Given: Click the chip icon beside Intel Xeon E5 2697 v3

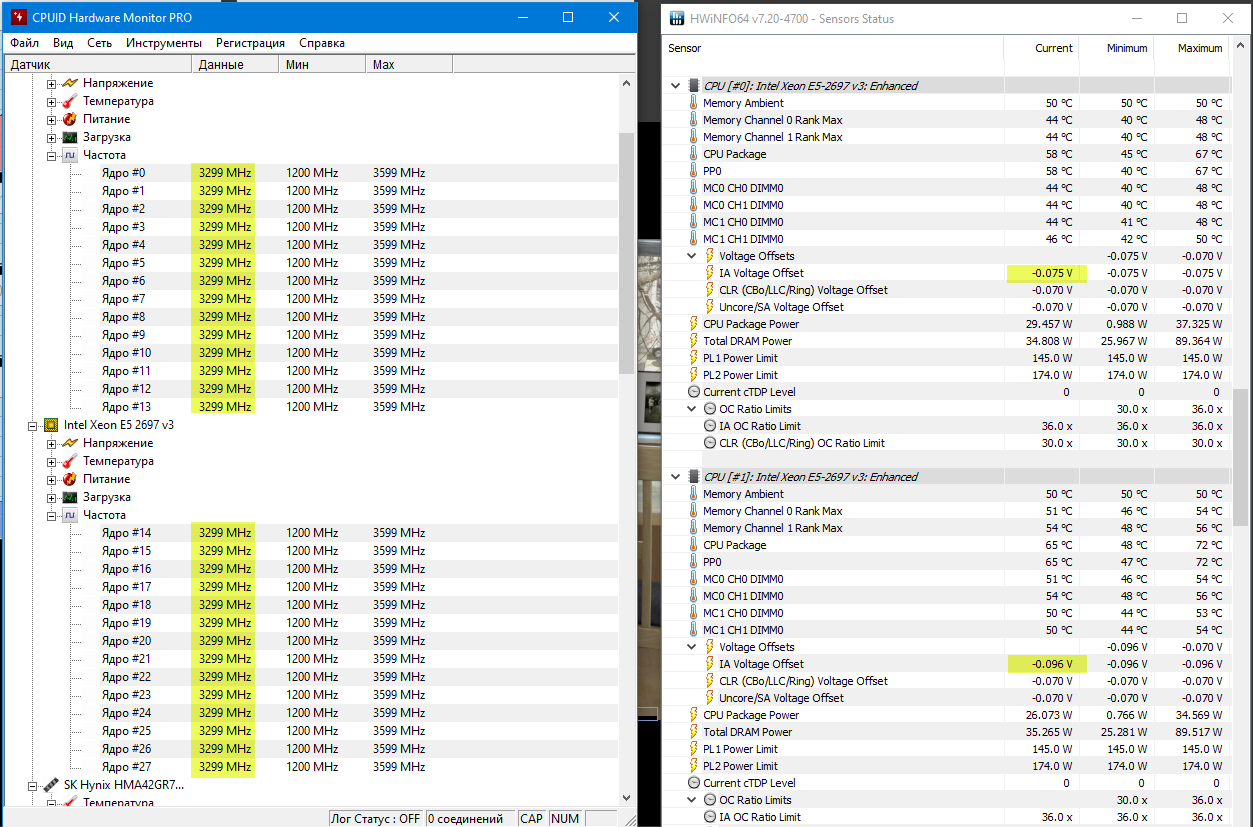Looking at the screenshot, I should tap(50, 425).
